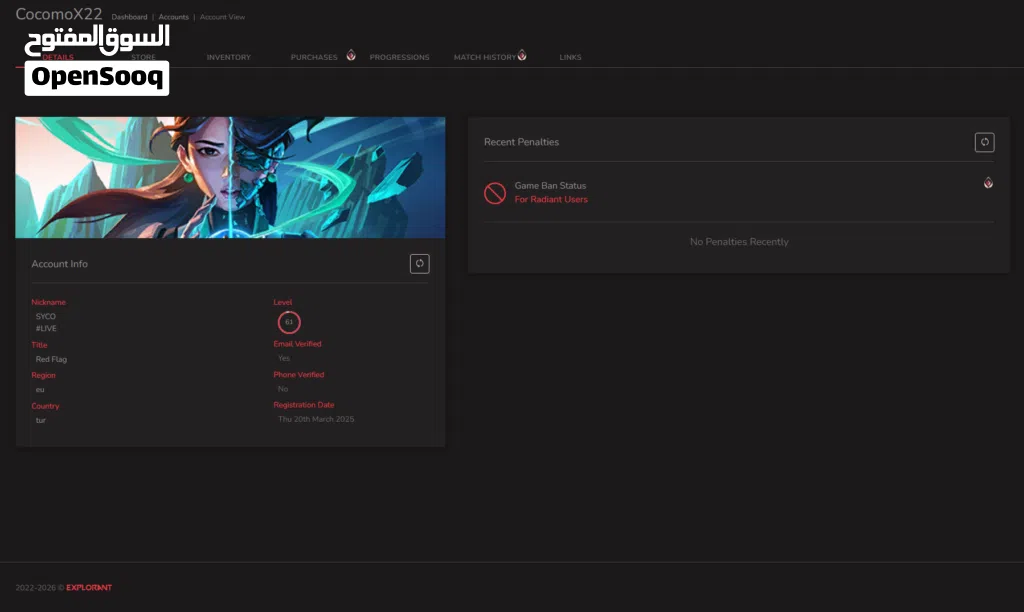Screen dimensions: 1024x612
Task: Click the No Penalties Recently message
Action: click(x=739, y=242)
